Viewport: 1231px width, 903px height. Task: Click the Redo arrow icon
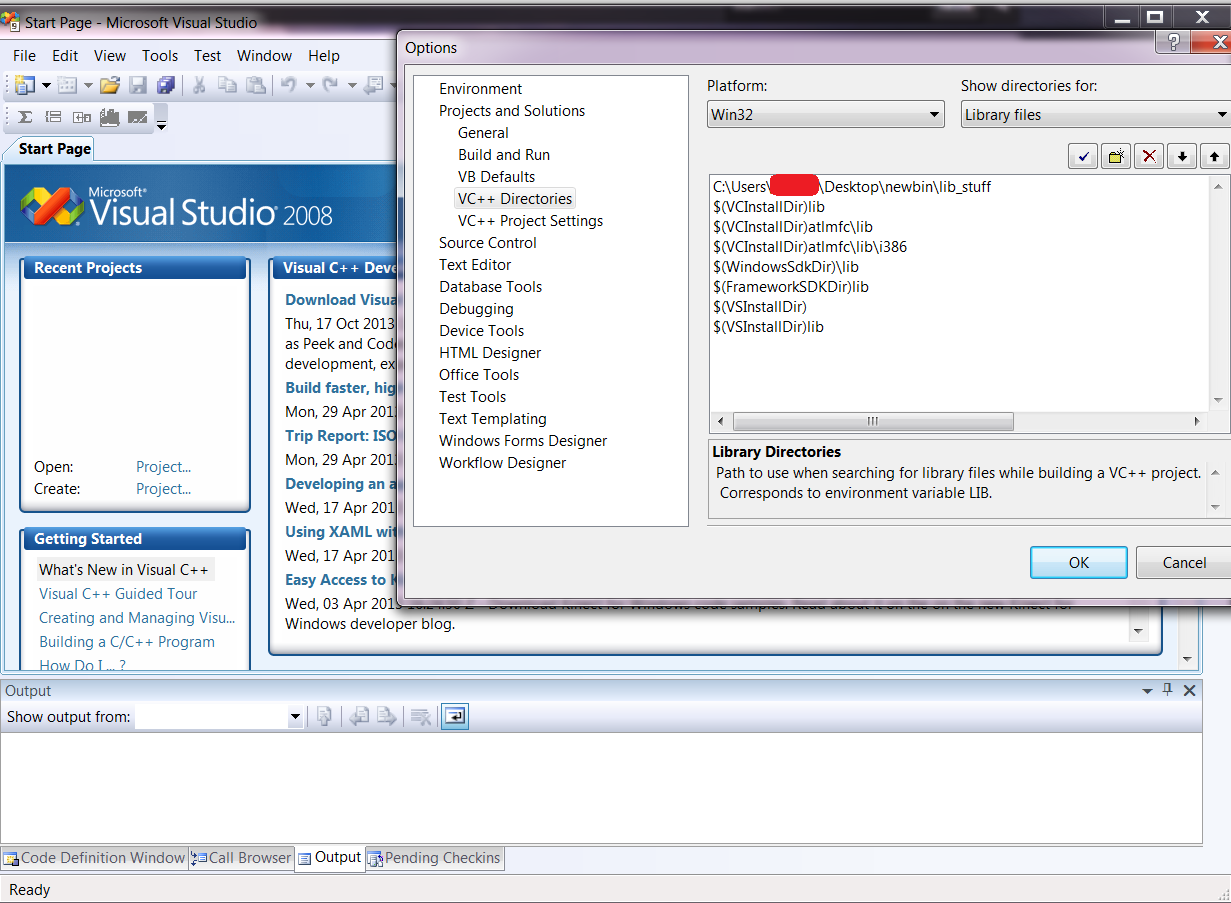tap(331, 86)
